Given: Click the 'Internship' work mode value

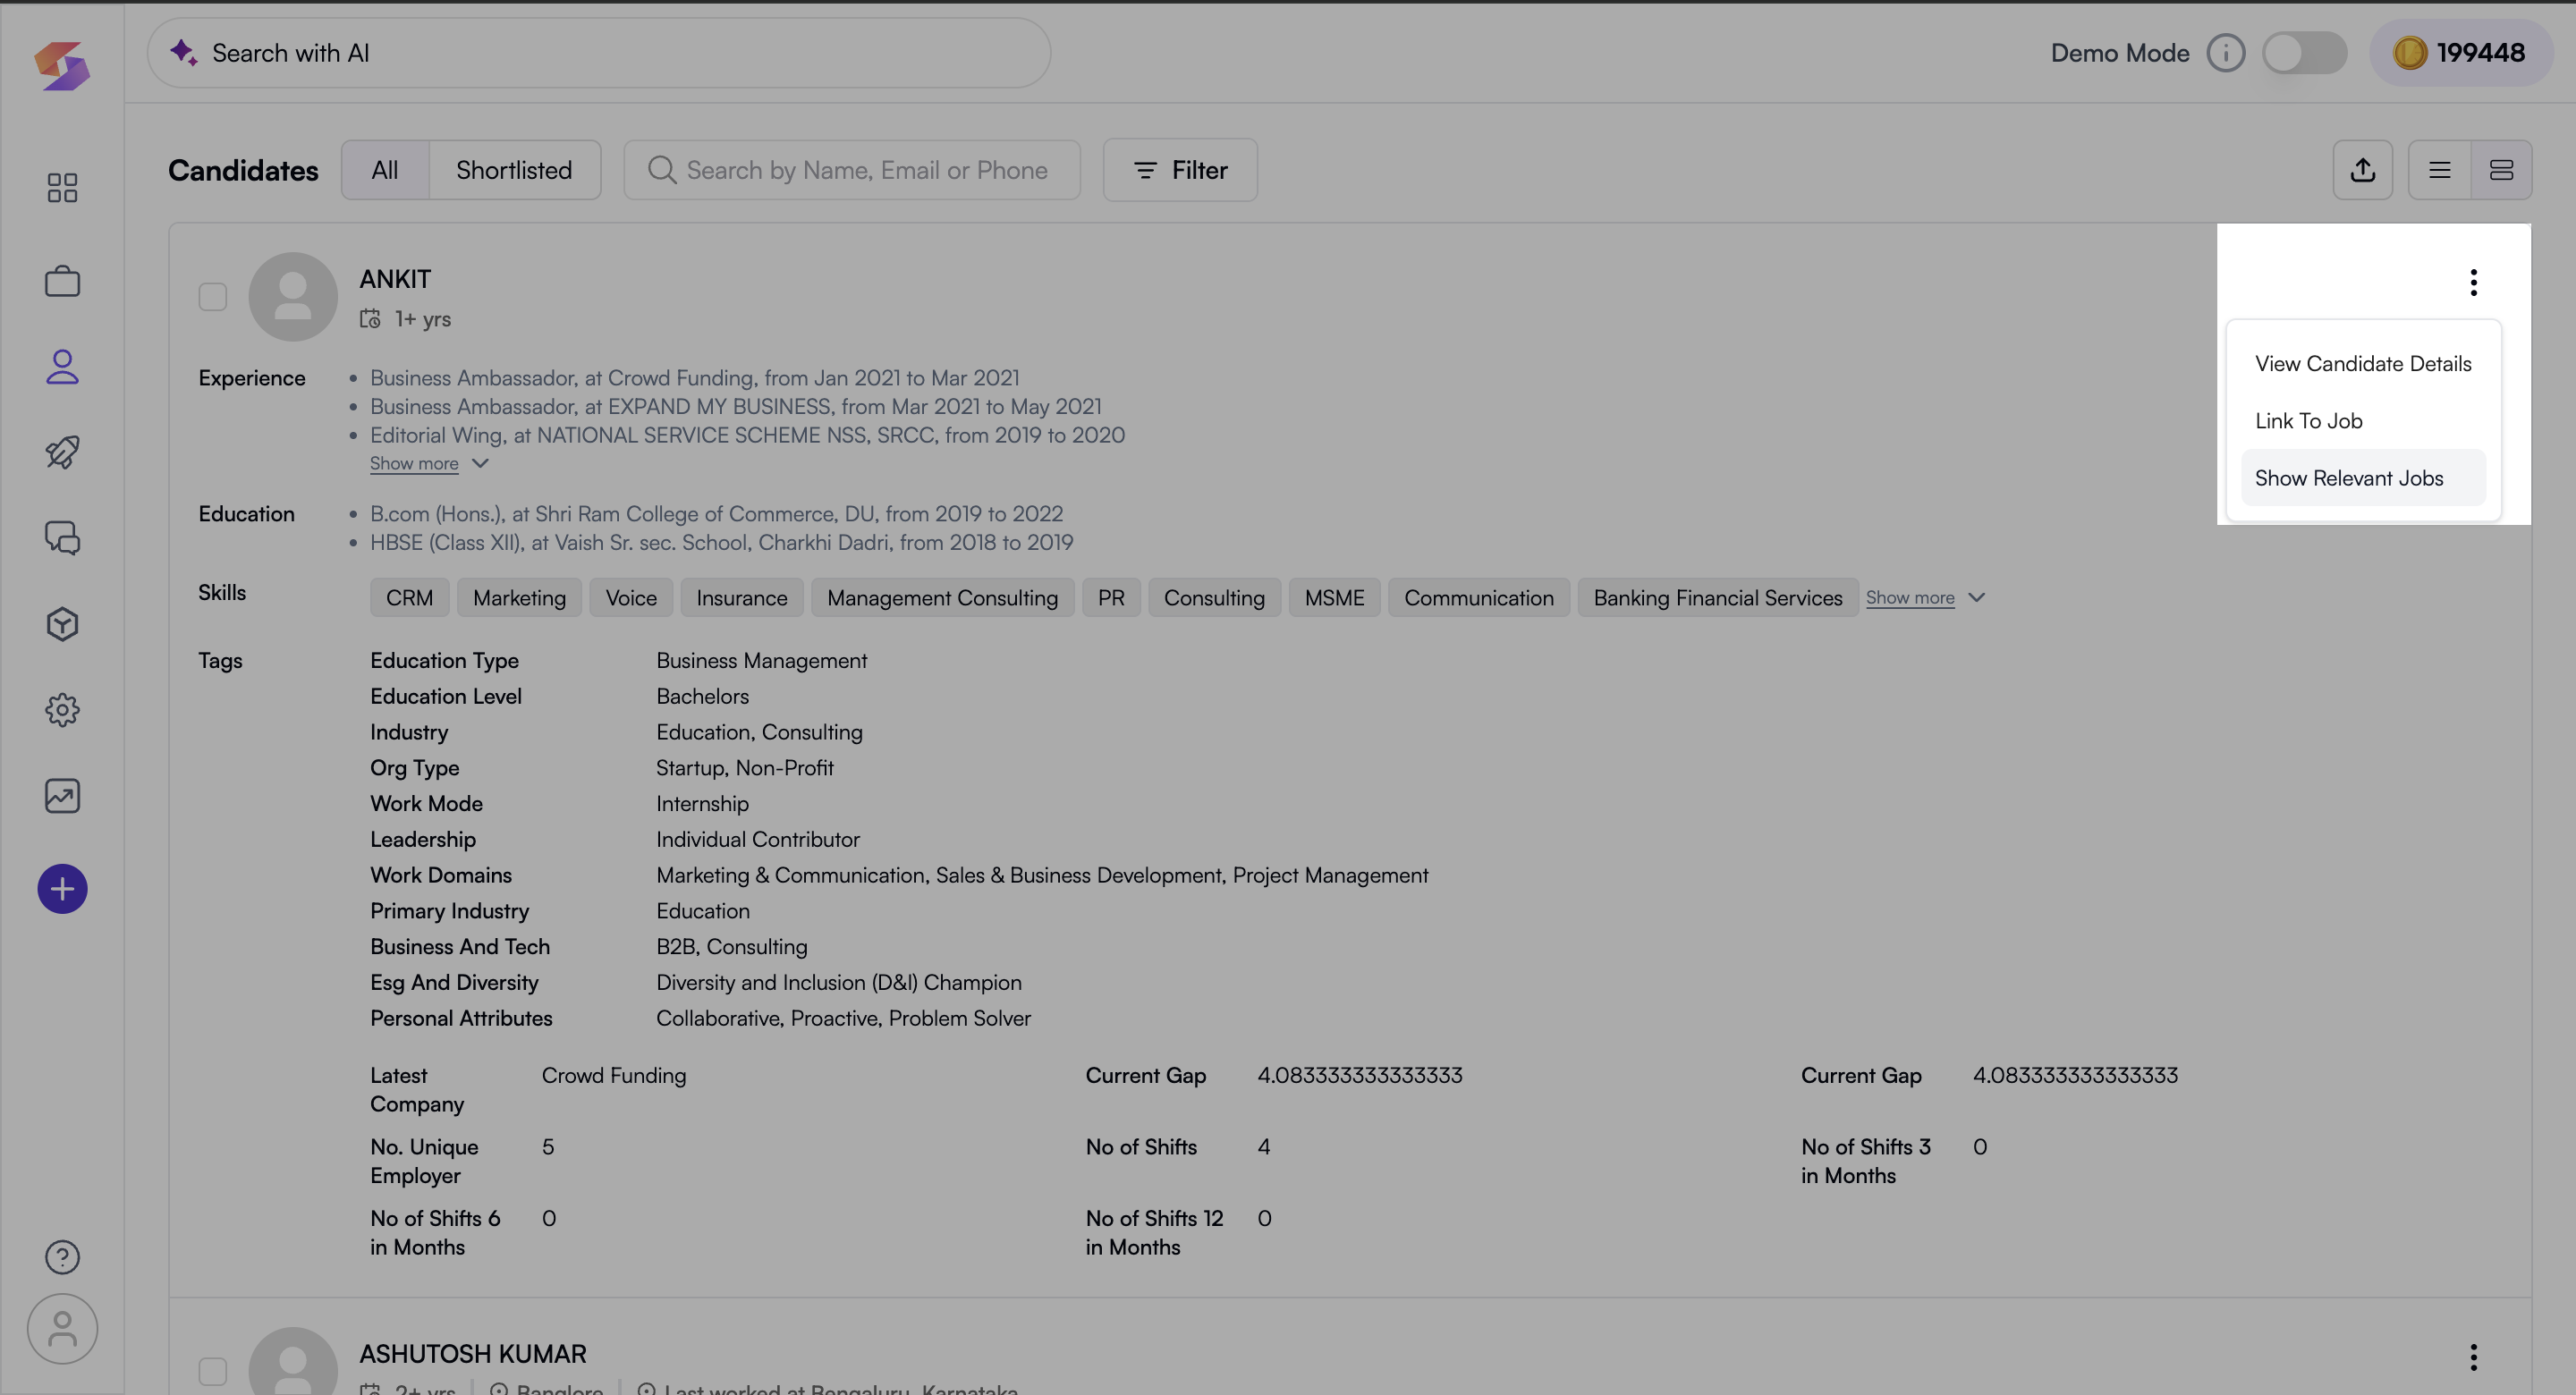Looking at the screenshot, I should (x=702, y=804).
